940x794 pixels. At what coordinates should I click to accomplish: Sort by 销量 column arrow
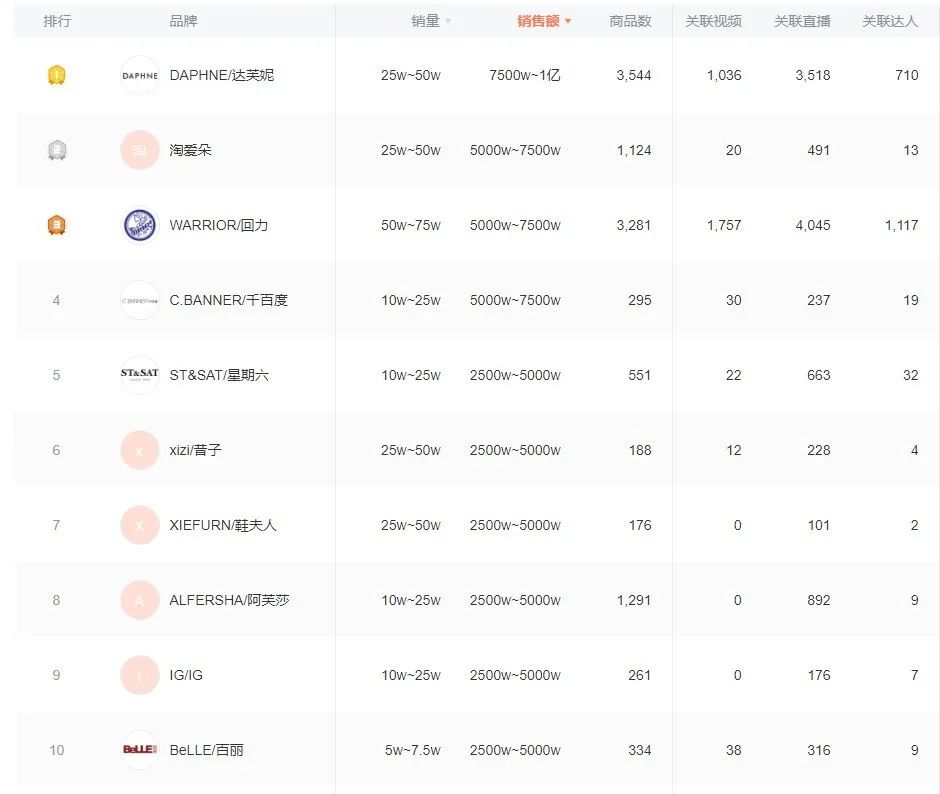pyautogui.click(x=448, y=22)
